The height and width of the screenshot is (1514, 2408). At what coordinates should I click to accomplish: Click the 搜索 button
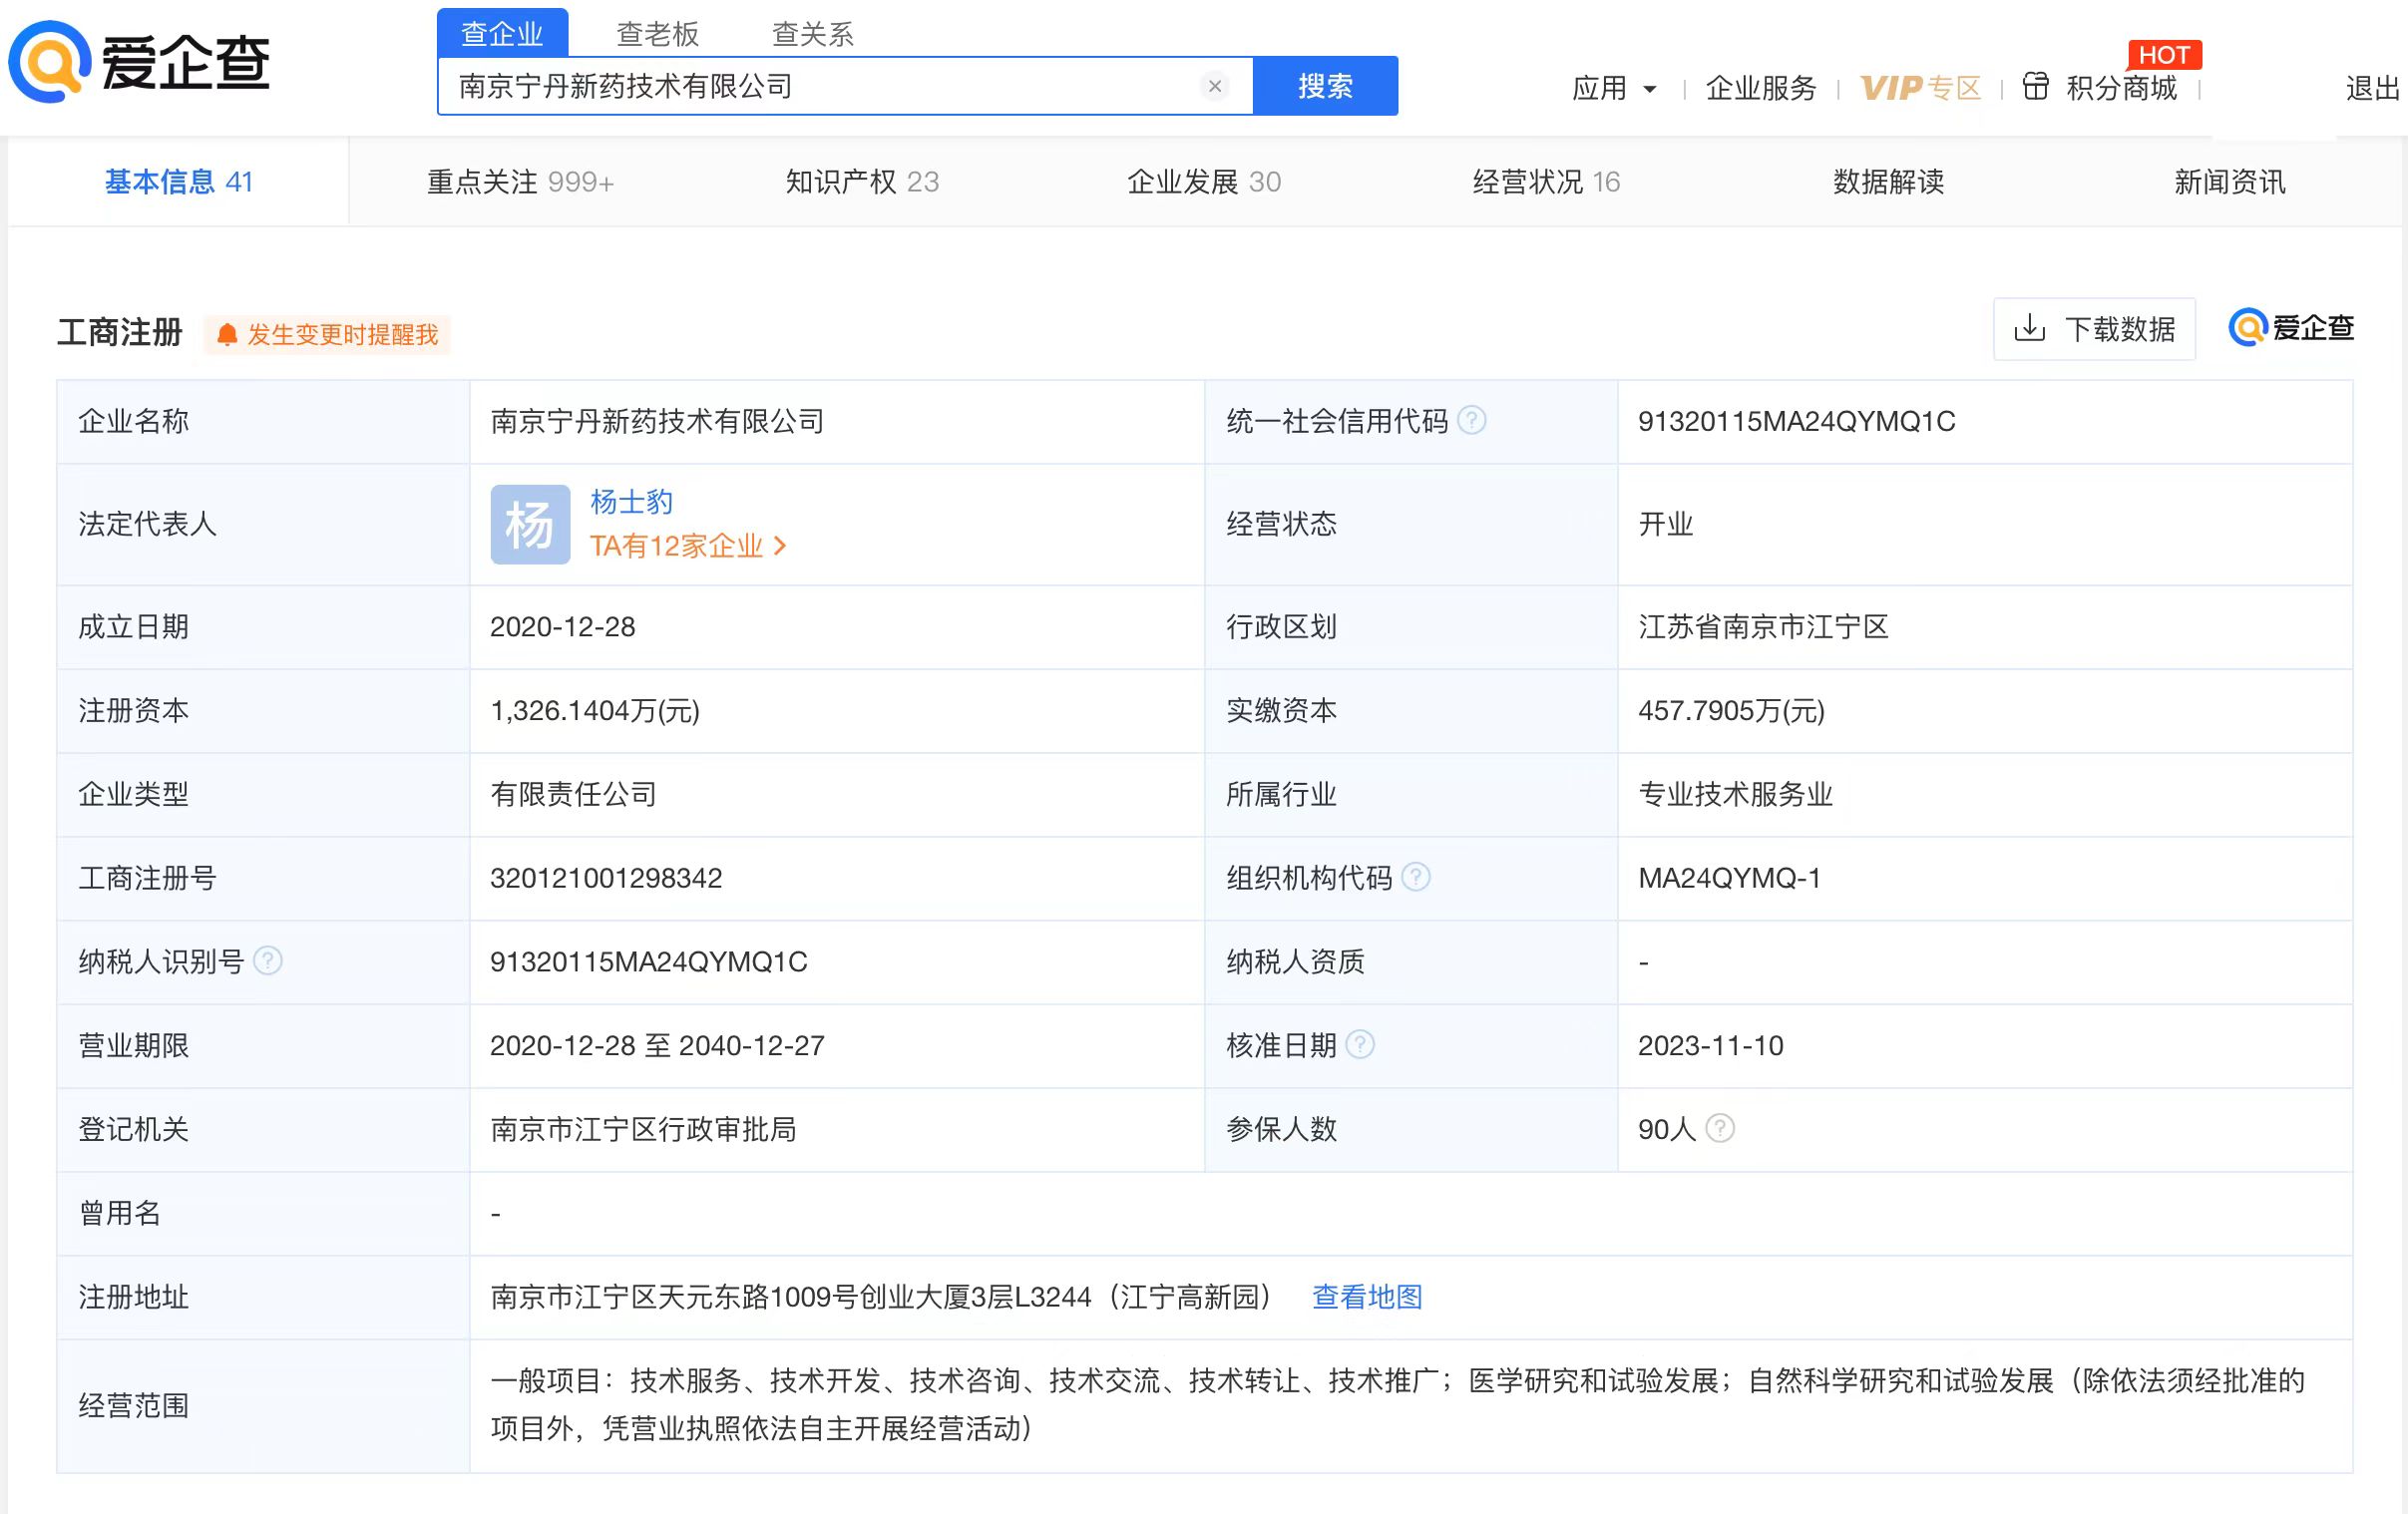tap(1325, 86)
